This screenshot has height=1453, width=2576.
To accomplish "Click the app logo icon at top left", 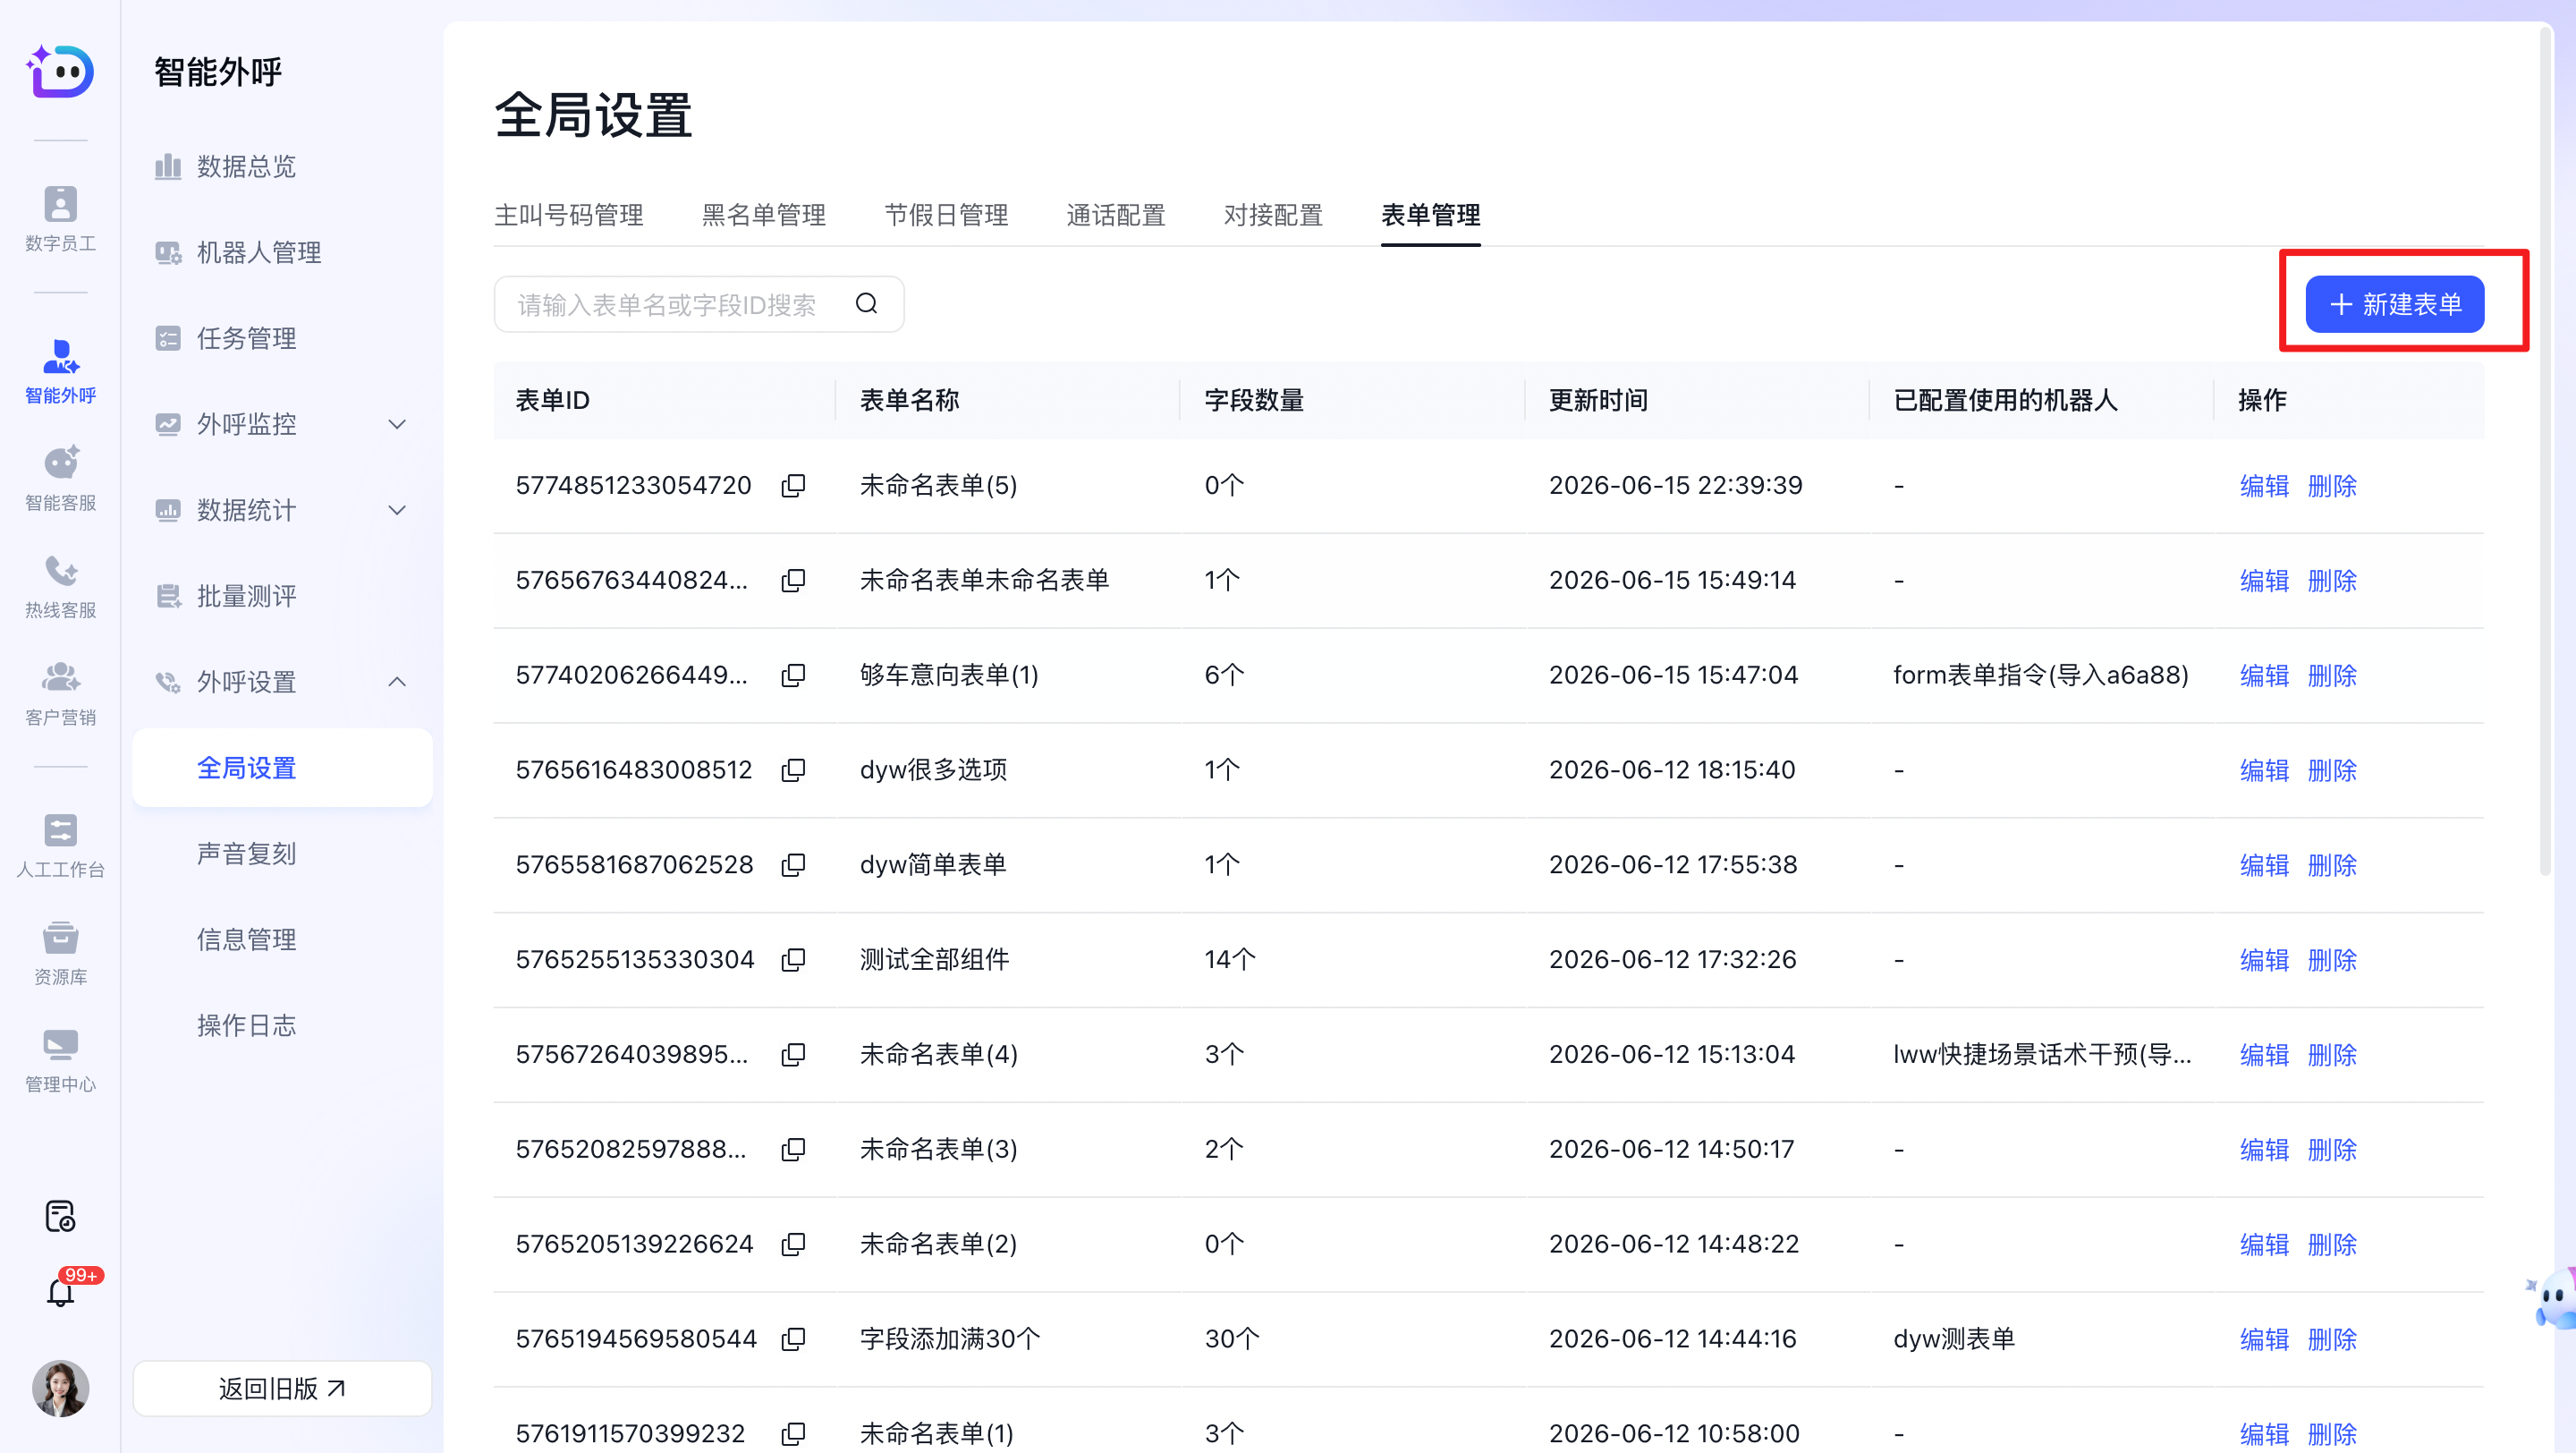I will pos(60,72).
